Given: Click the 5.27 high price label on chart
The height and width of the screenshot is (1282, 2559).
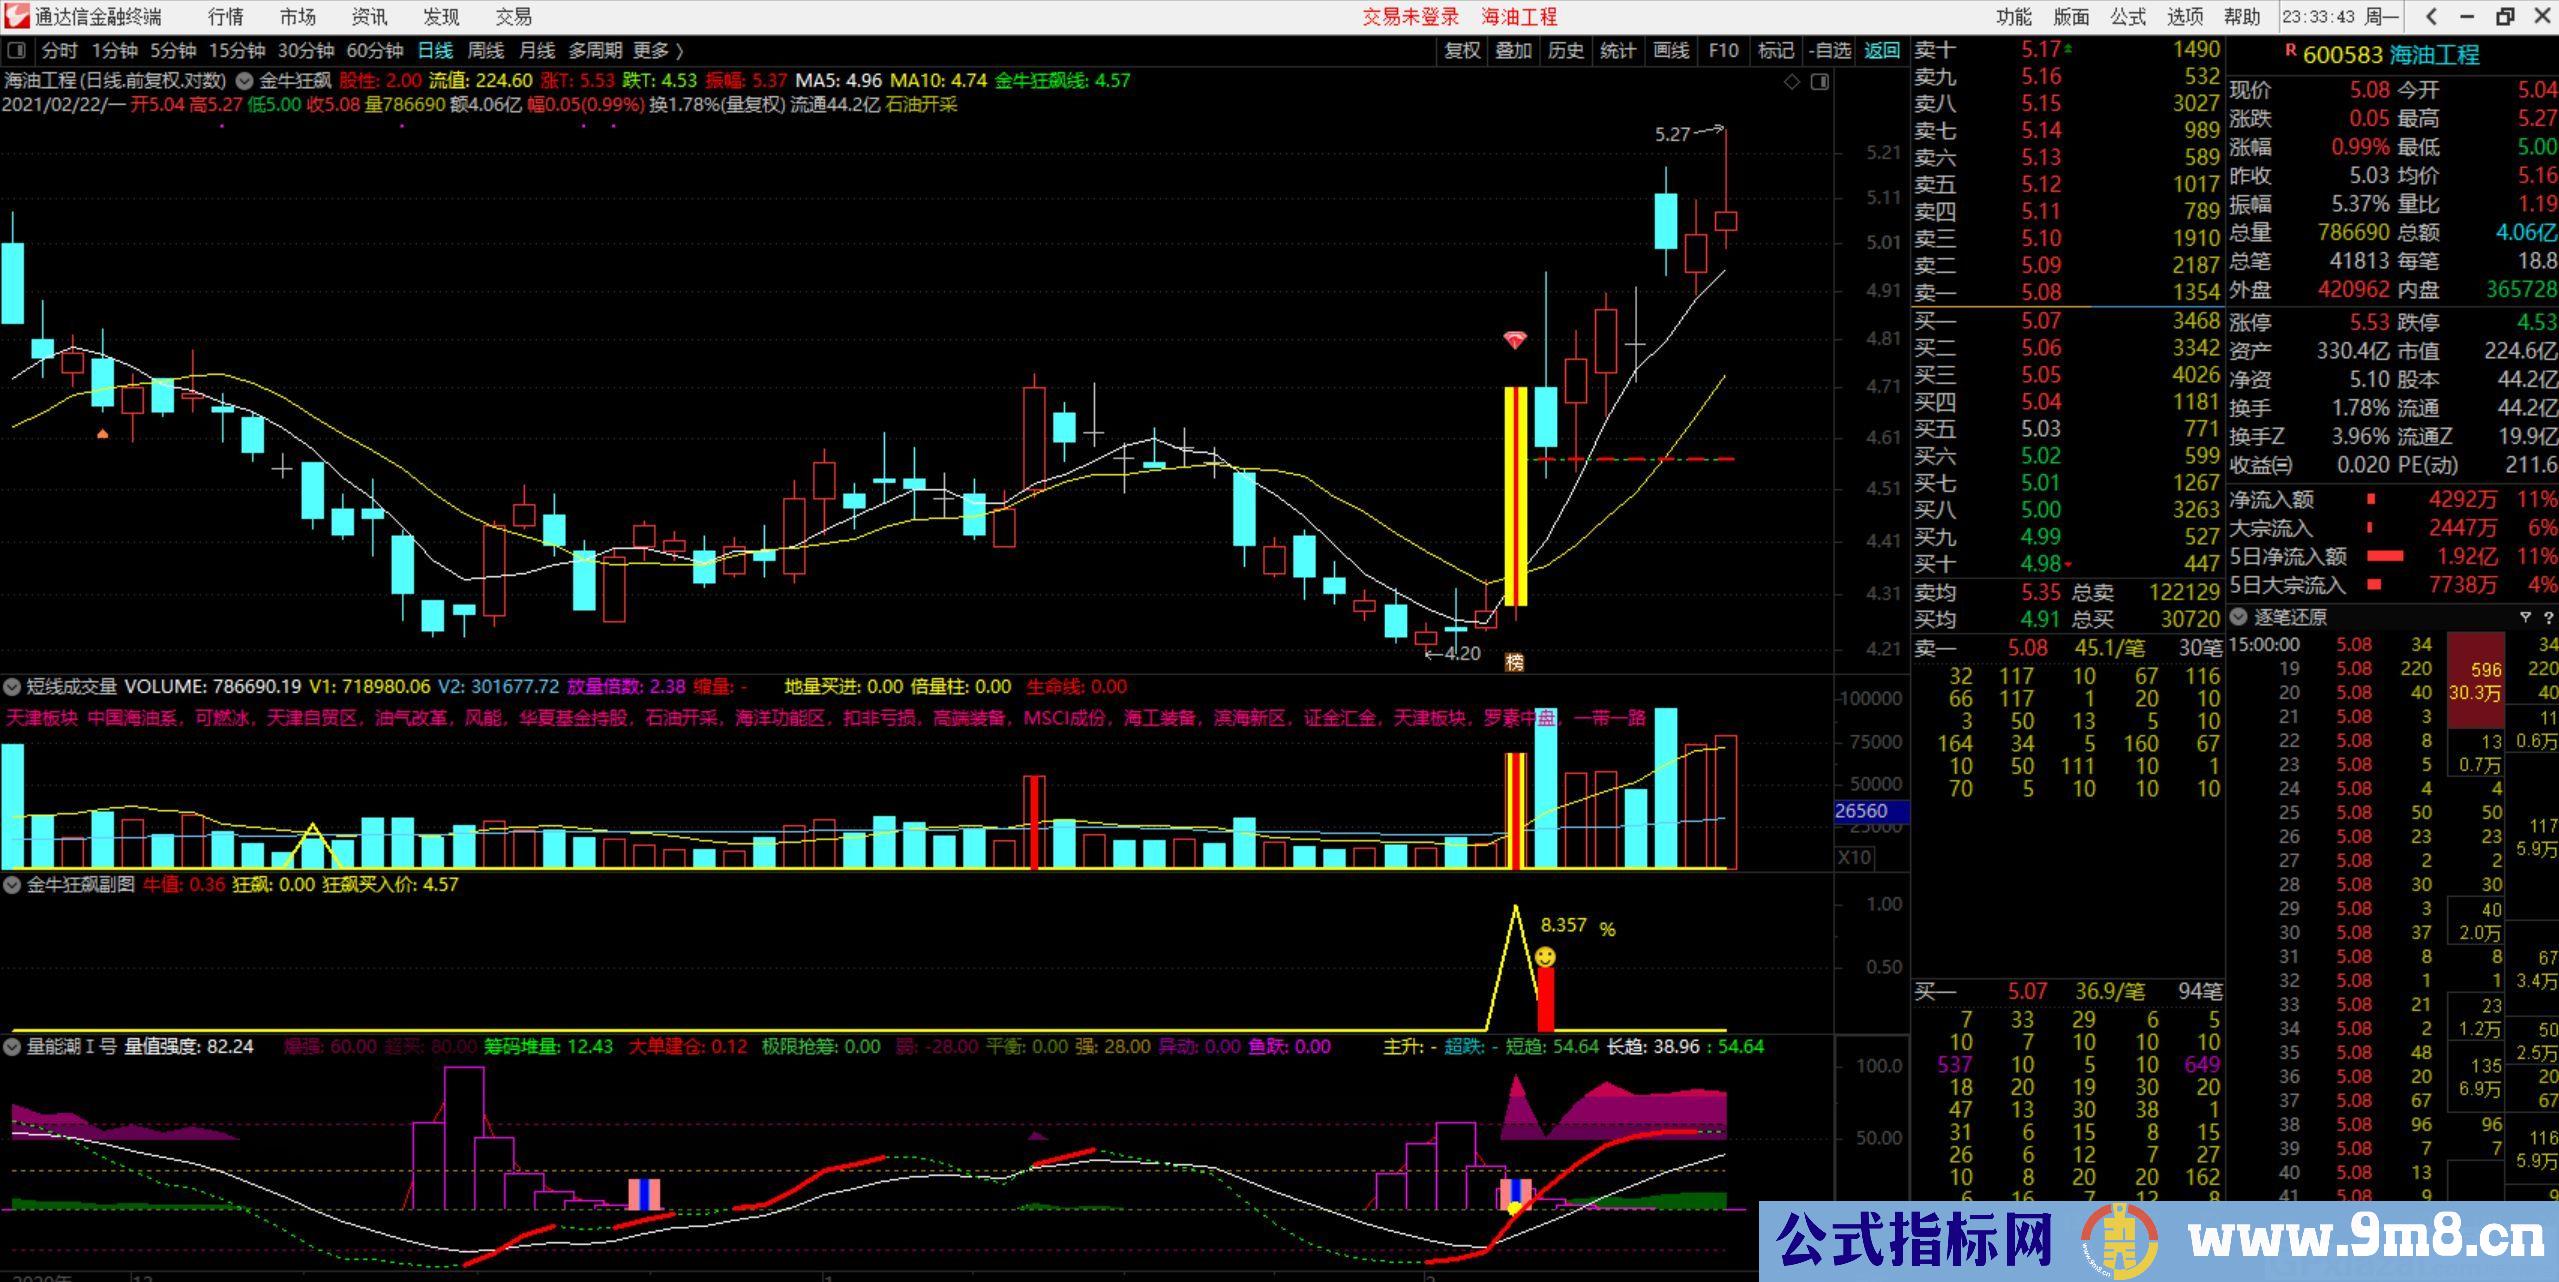Looking at the screenshot, I should pyautogui.click(x=1672, y=134).
